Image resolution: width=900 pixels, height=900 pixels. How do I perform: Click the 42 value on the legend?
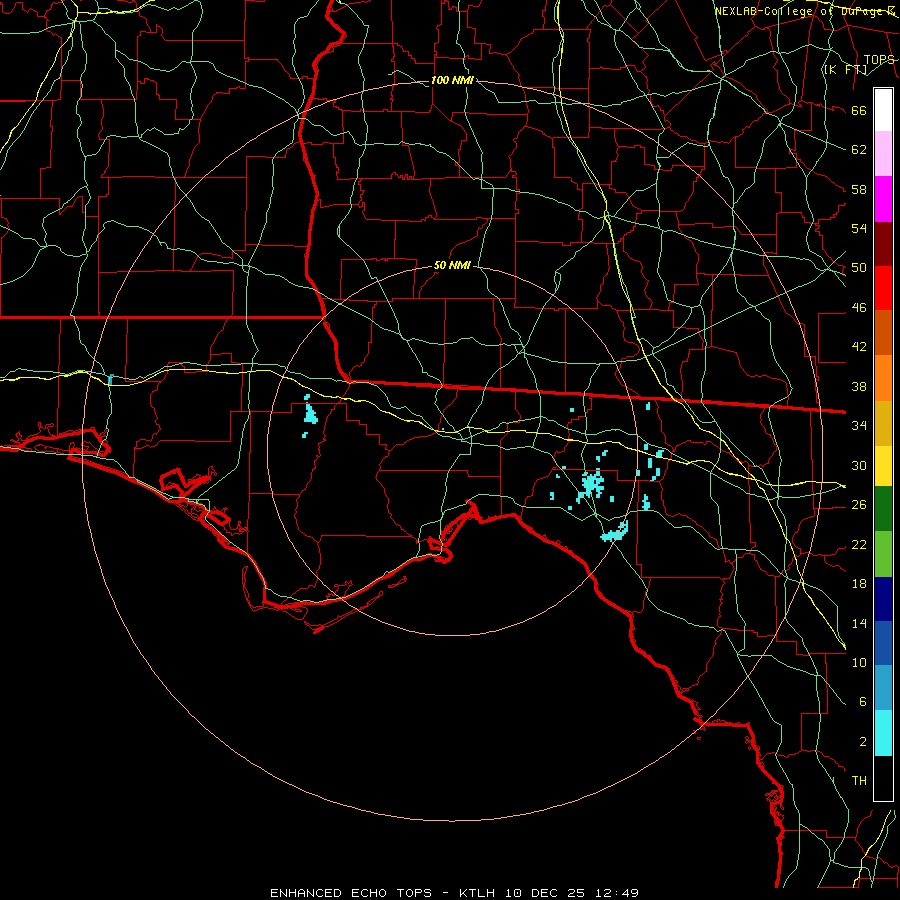pyautogui.click(x=859, y=347)
